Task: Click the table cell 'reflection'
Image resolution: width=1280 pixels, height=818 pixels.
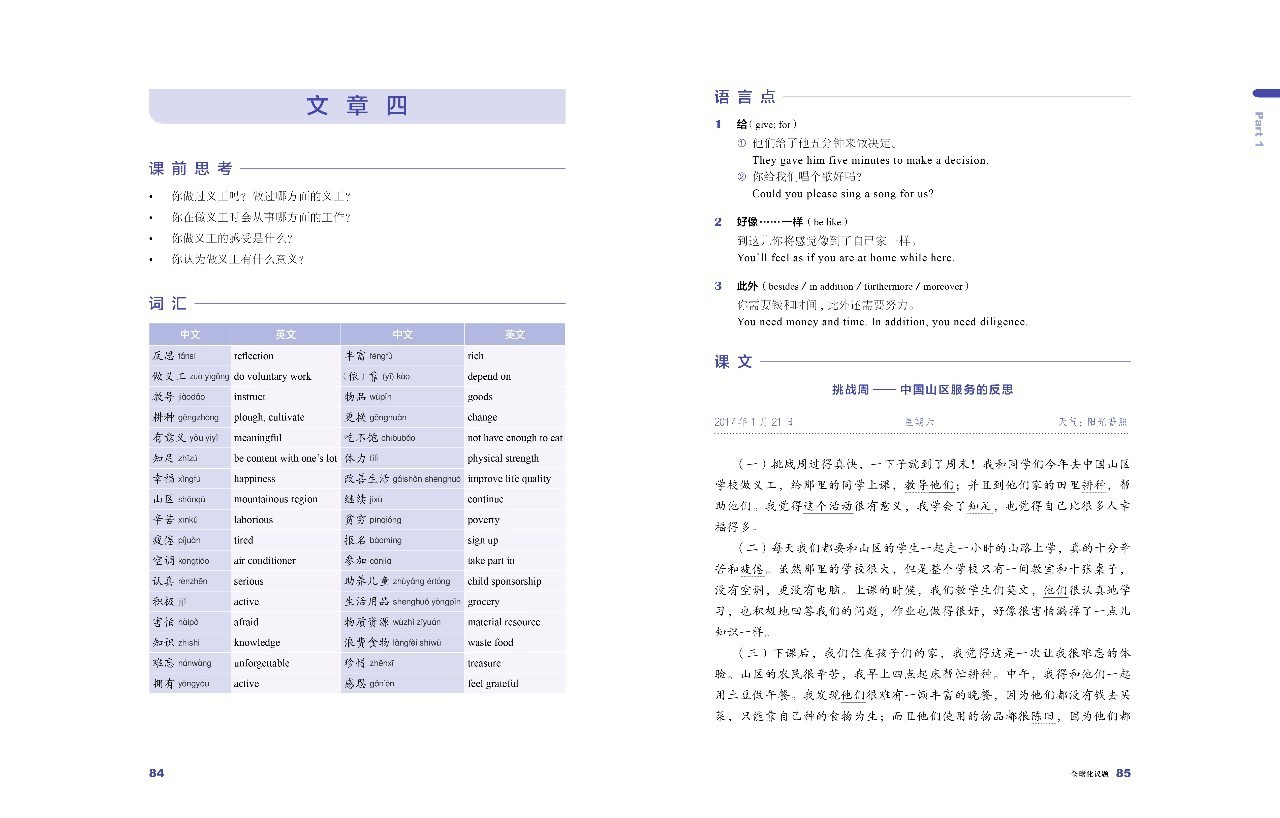Action: [285, 356]
